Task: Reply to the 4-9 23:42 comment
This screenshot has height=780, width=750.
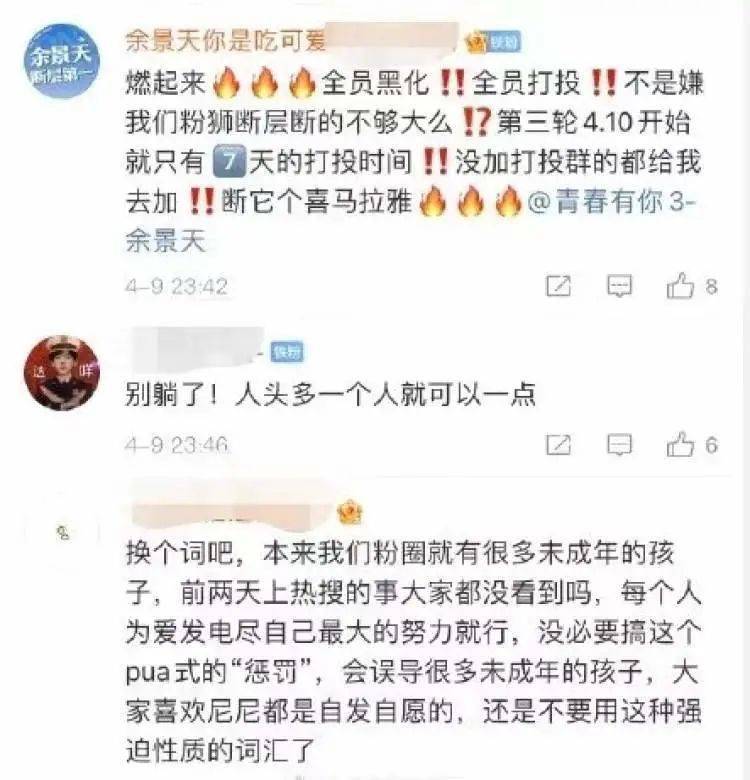Action: coord(620,286)
